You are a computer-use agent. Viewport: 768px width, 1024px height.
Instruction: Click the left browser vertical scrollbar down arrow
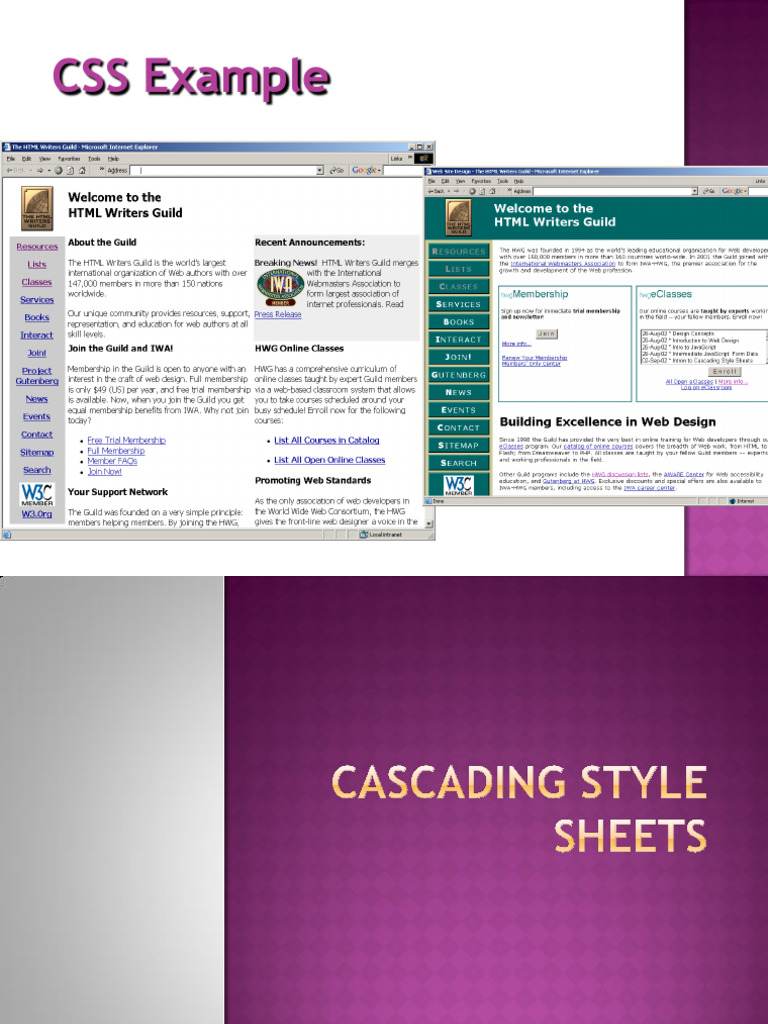(x=430, y=522)
